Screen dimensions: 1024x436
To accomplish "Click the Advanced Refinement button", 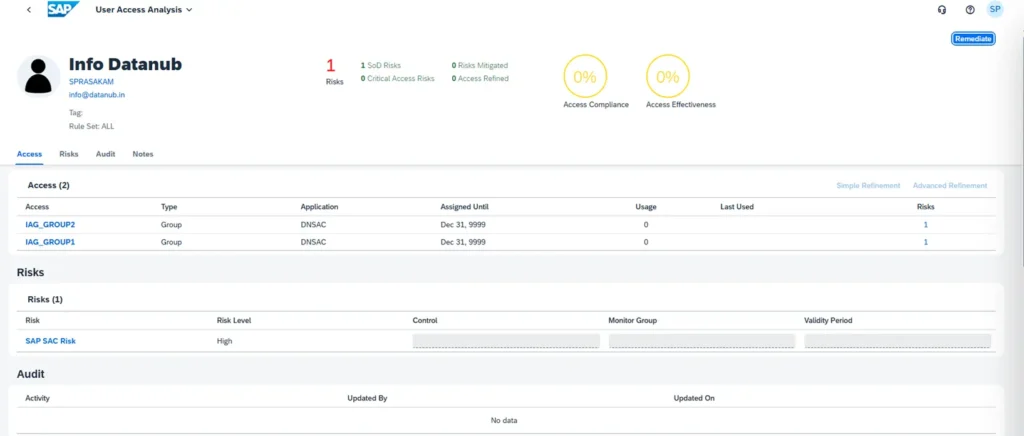I will pyautogui.click(x=949, y=186).
